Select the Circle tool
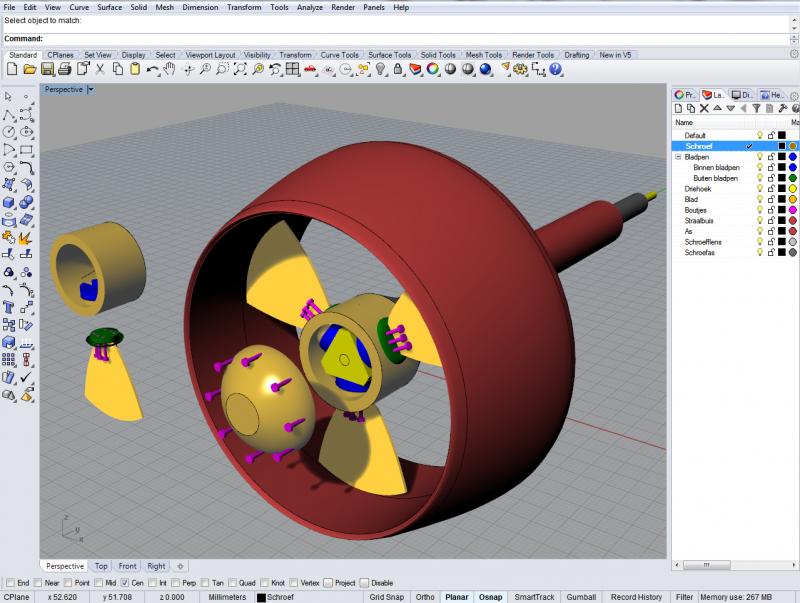Viewport: 800px width, 603px height. tap(9, 132)
